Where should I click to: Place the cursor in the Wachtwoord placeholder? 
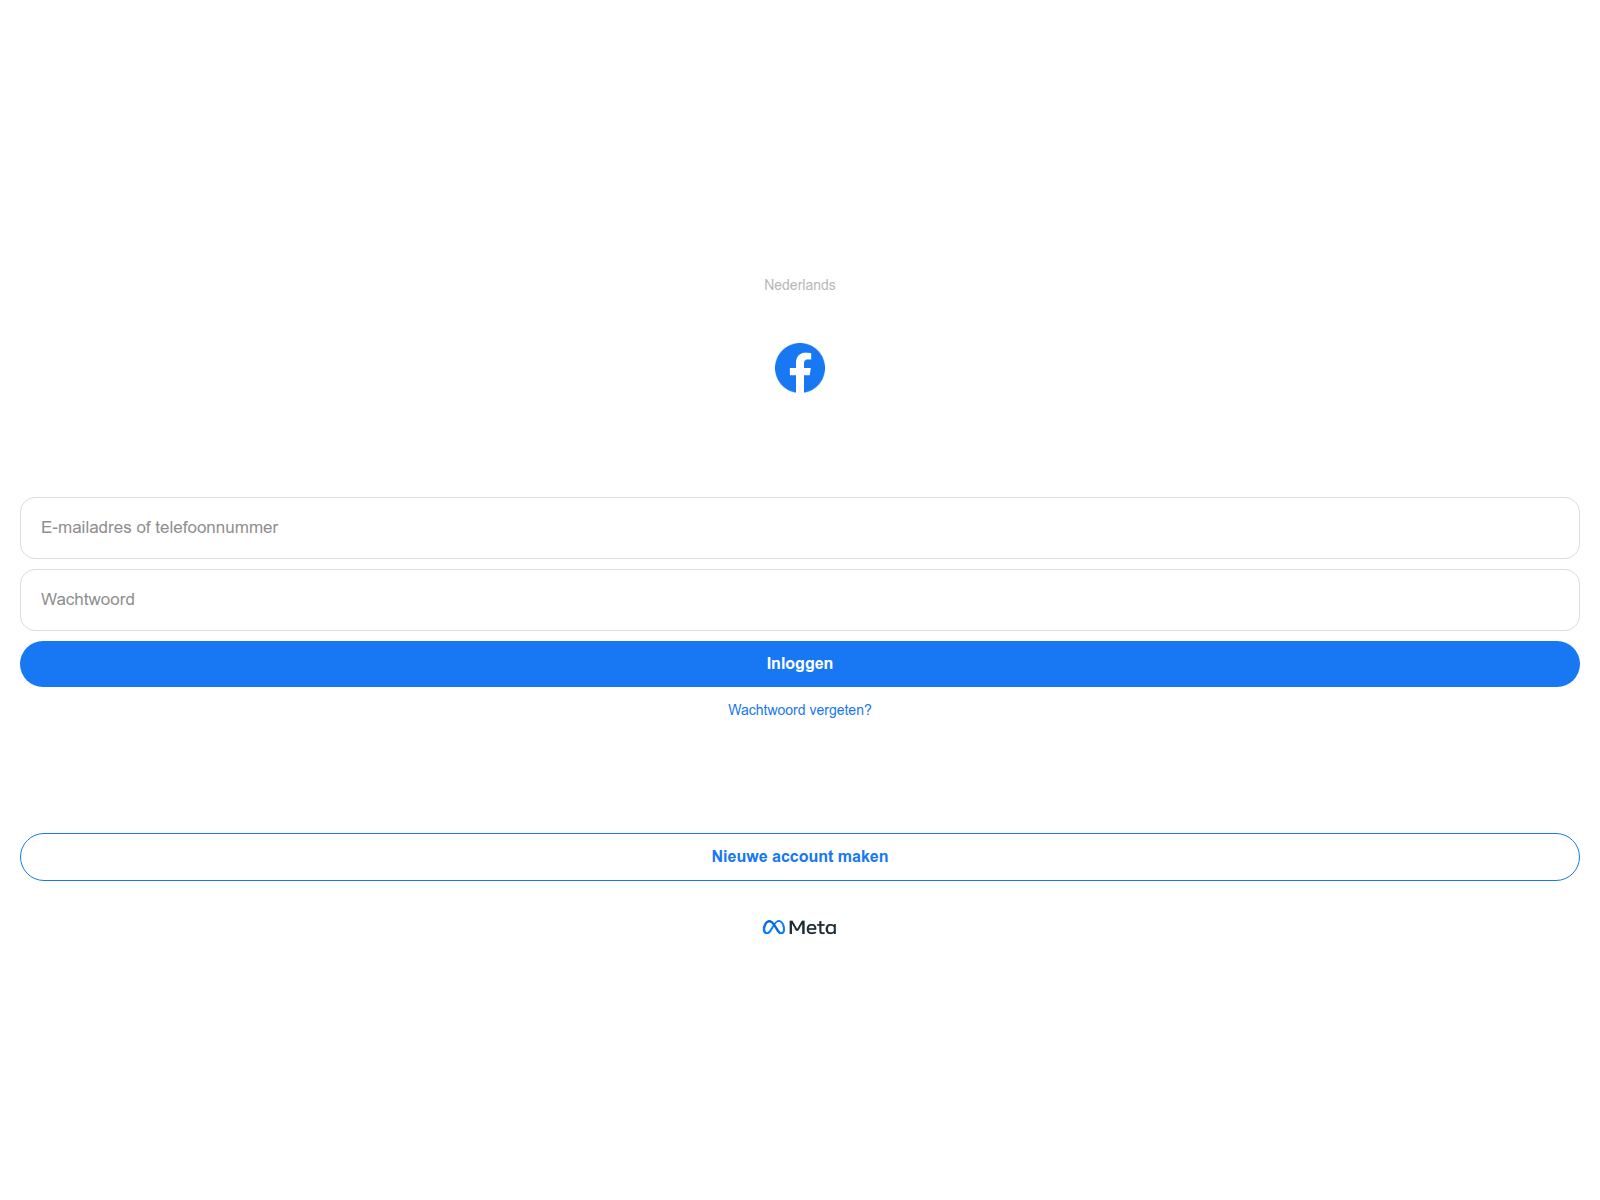(88, 600)
